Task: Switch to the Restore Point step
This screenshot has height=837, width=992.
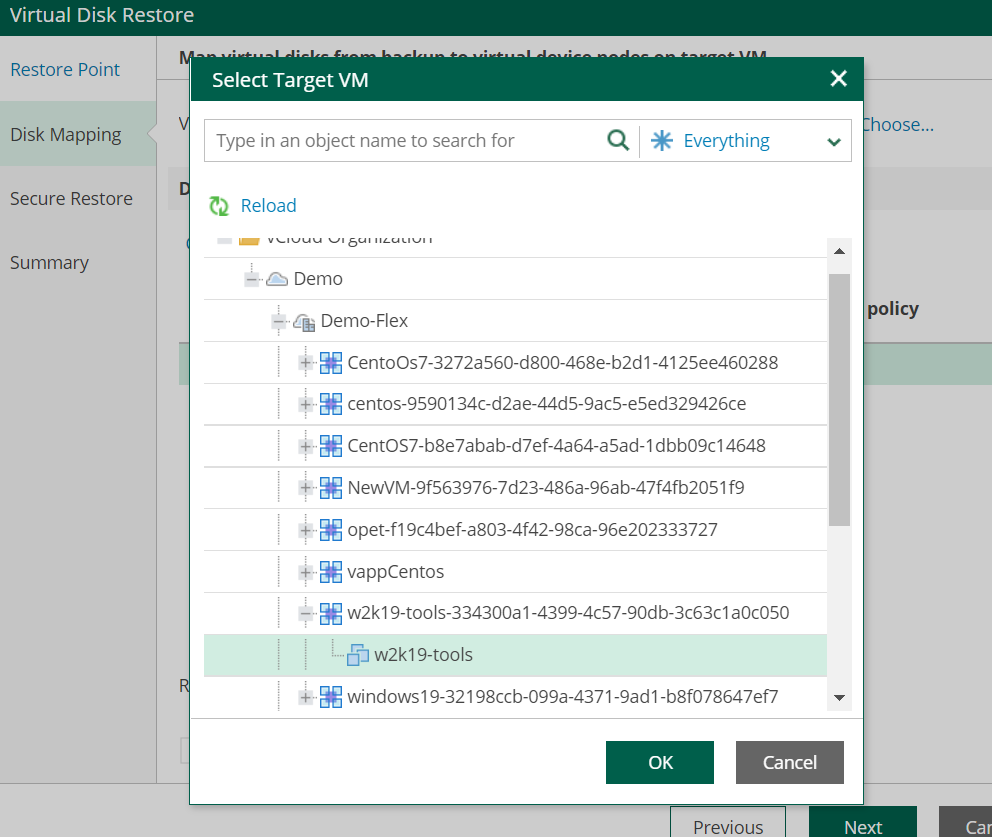Action: click(x=65, y=70)
